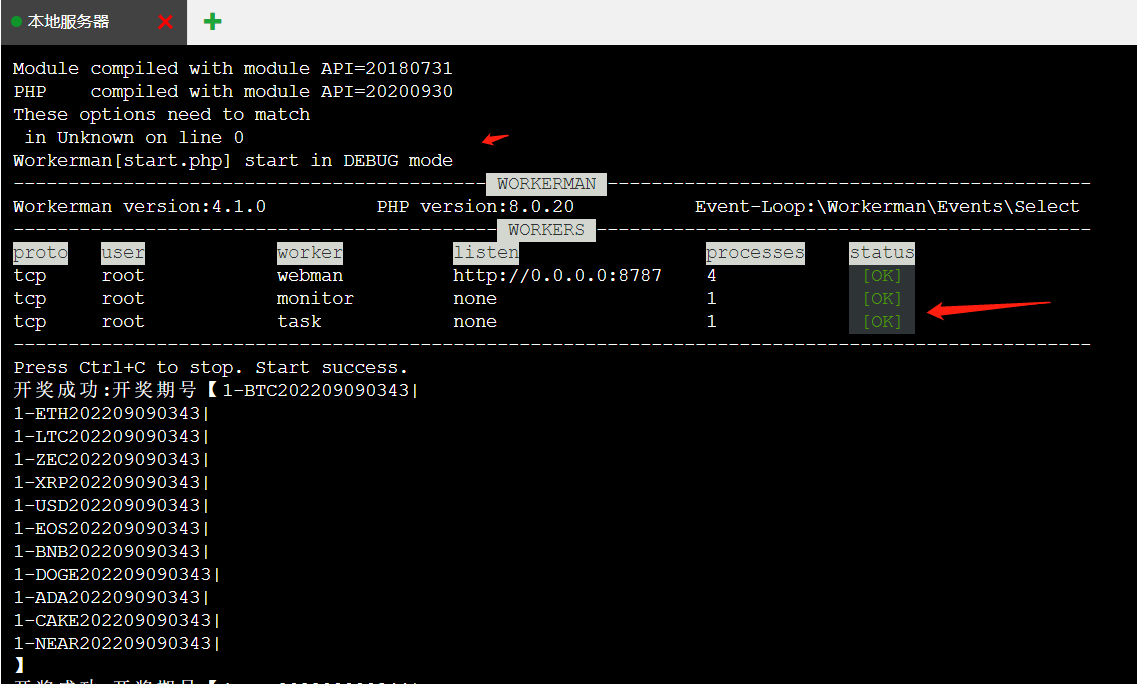
Task: Click 'tcp' in the webman row
Action: pos(30,276)
